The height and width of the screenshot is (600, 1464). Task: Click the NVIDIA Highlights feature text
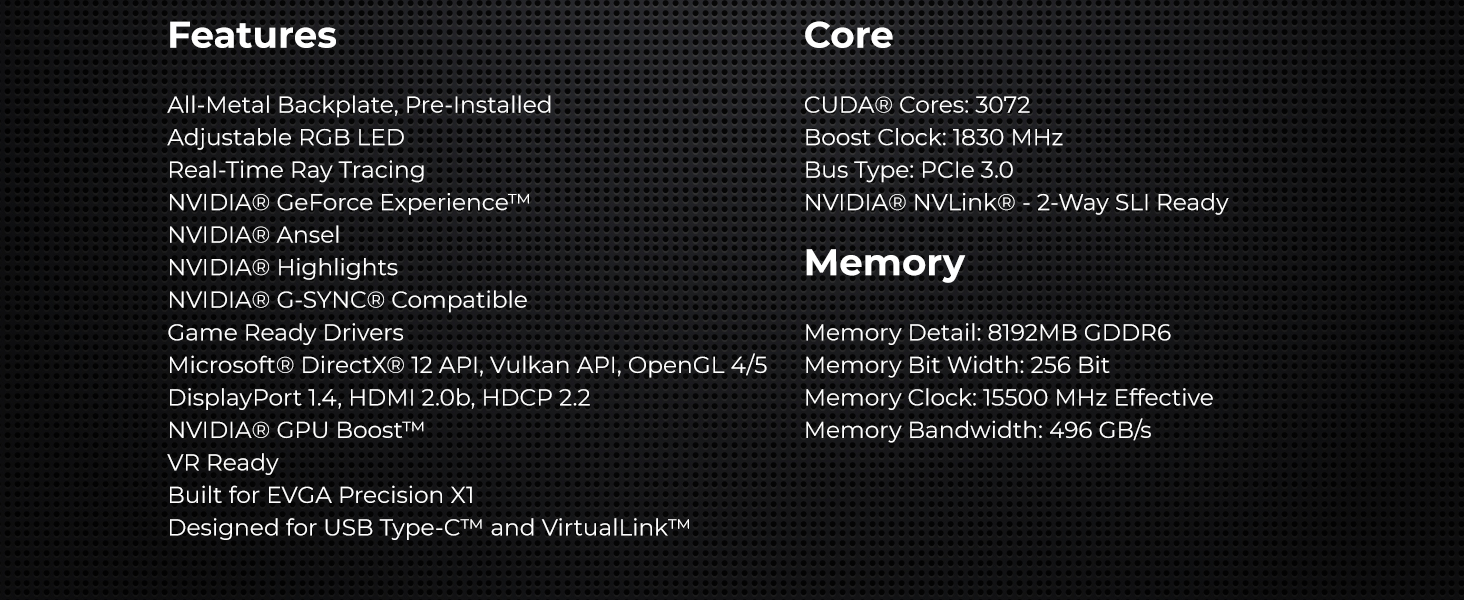coord(283,268)
